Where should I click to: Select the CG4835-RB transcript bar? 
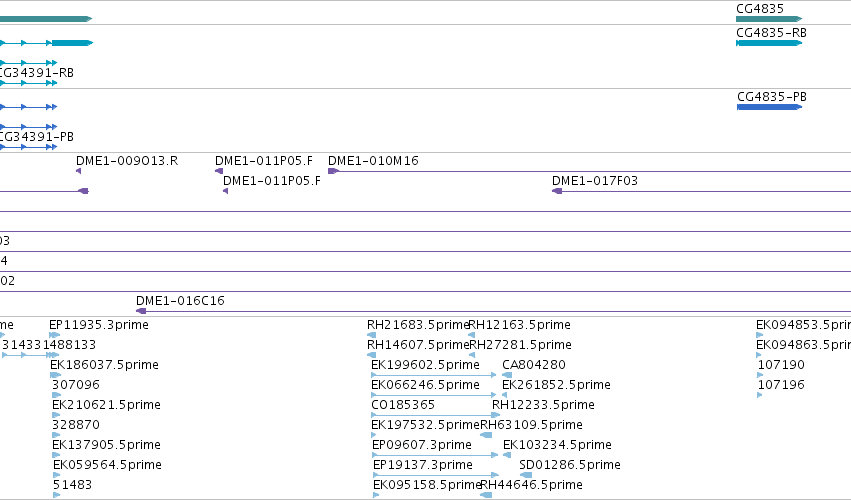click(x=769, y=43)
